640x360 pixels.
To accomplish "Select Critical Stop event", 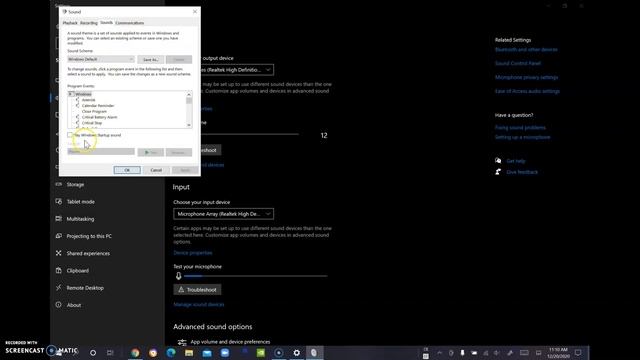I will (x=92, y=123).
